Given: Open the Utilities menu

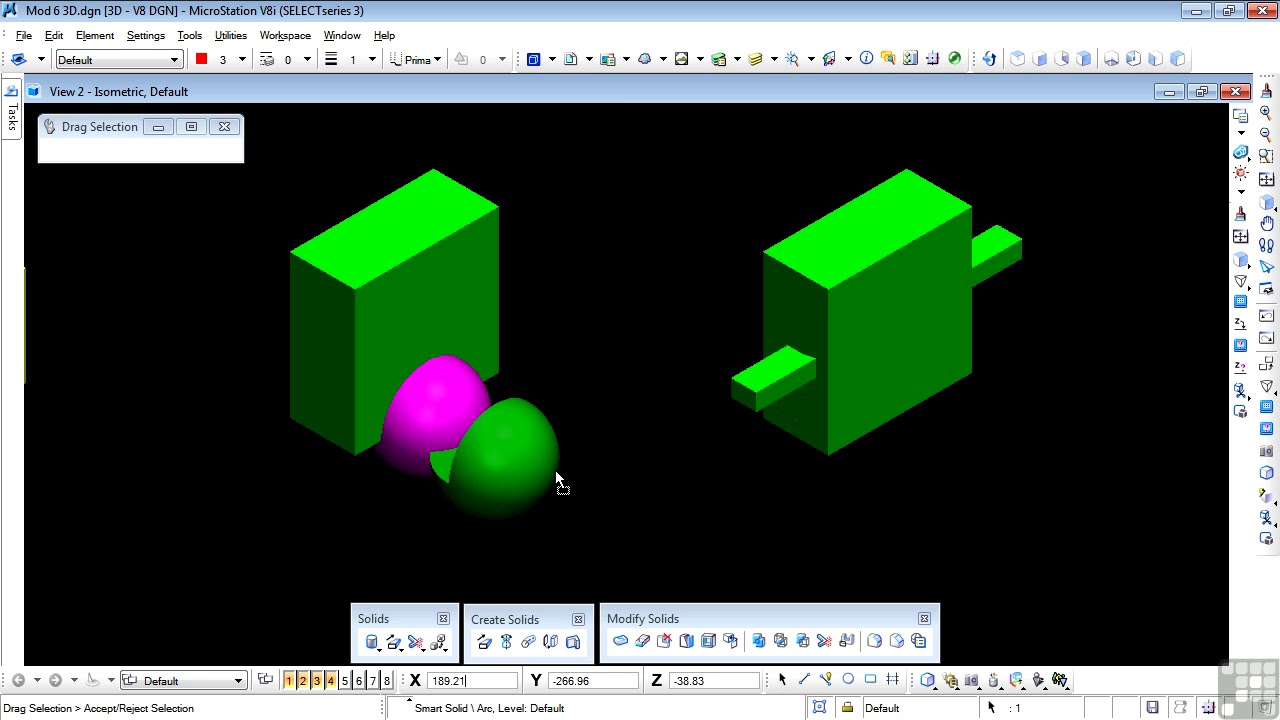Looking at the screenshot, I should (x=231, y=35).
